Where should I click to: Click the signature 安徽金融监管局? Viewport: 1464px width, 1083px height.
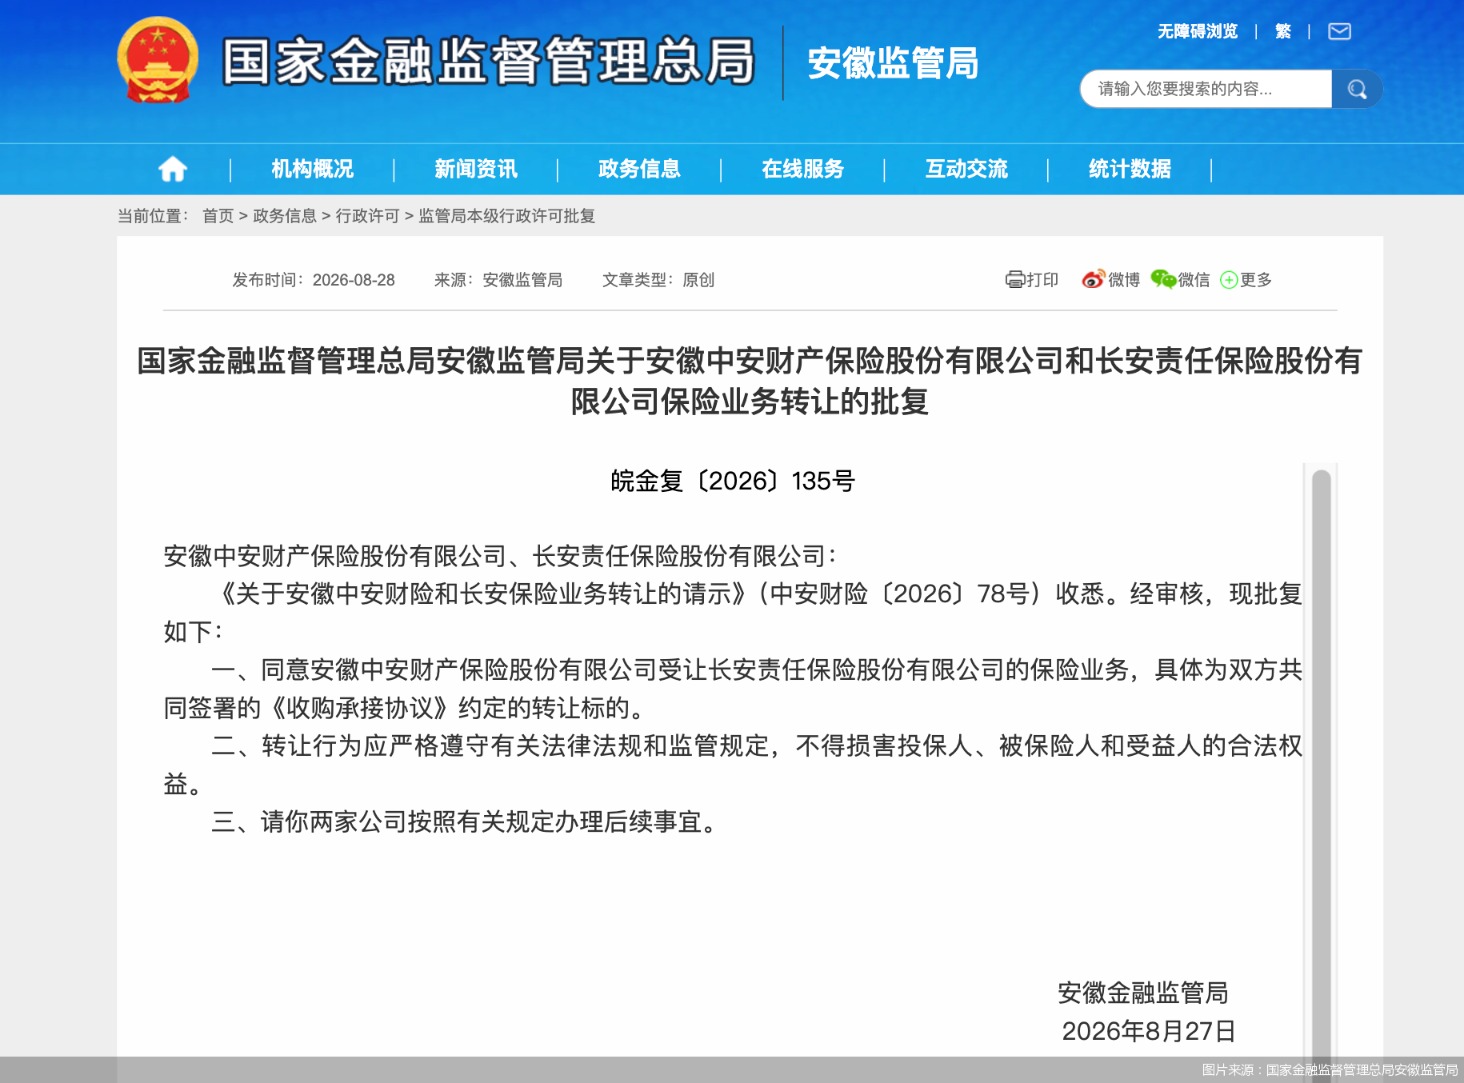[1143, 993]
